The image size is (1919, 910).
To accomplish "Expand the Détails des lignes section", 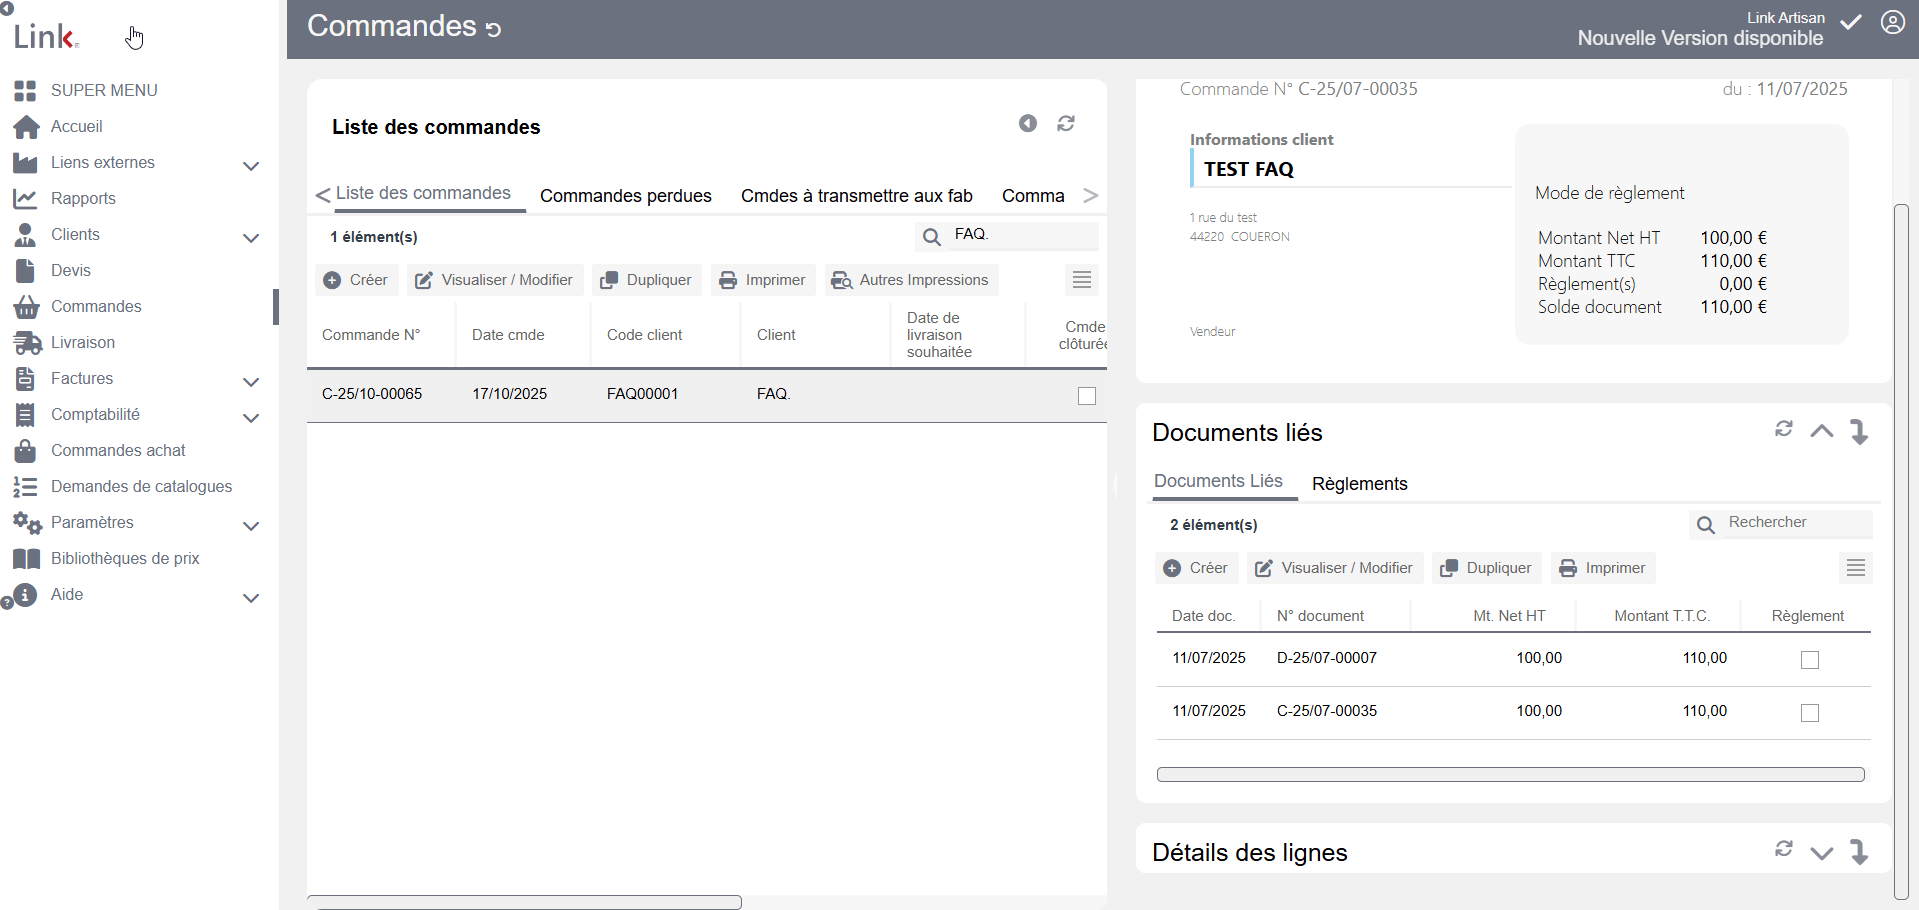I will click(1822, 852).
